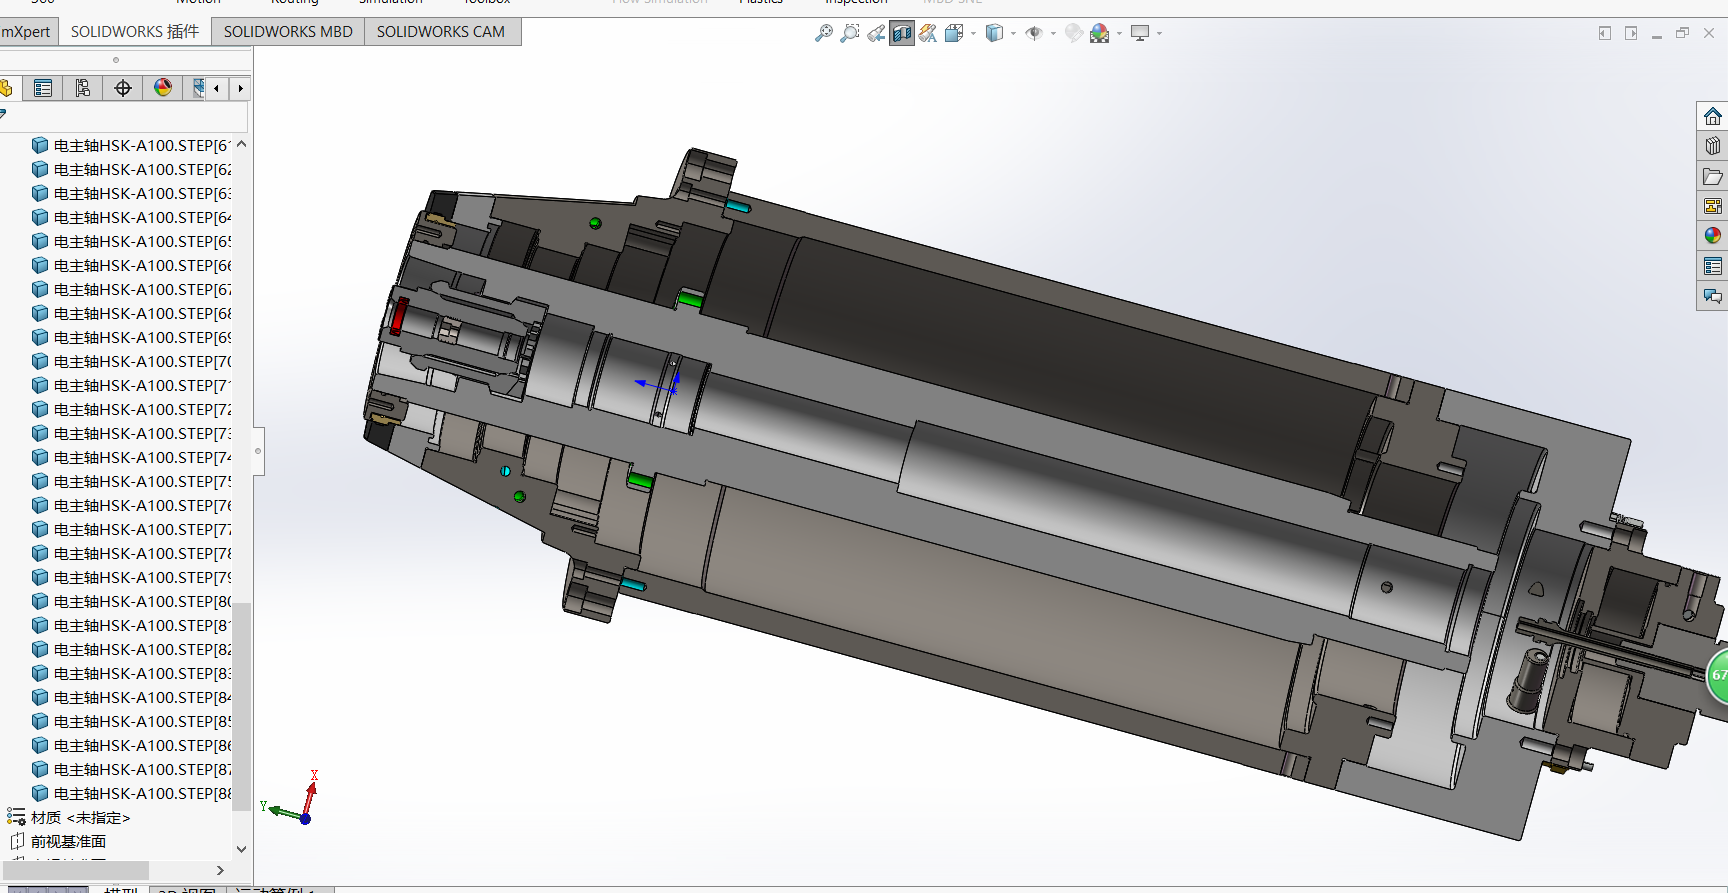
Task: Select the 前视基准面 plane item
Action: [68, 842]
